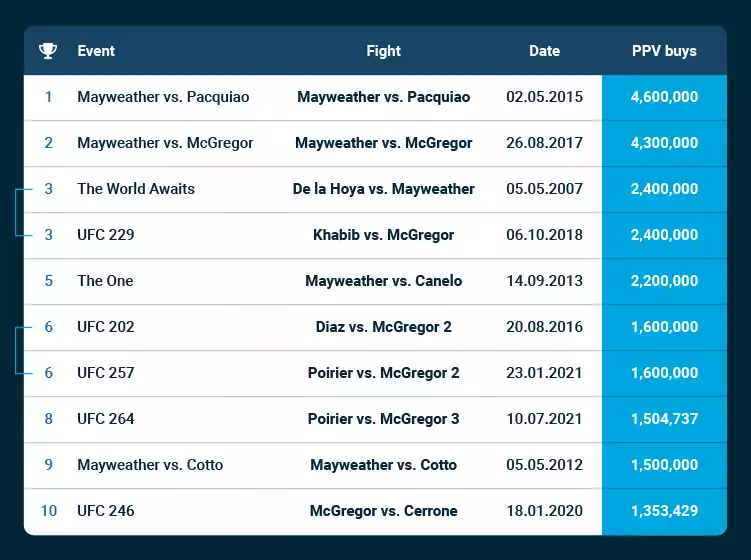This screenshot has height=560, width=751.
Task: Click the 4,300,000 PPV buys value
Action: (664, 143)
